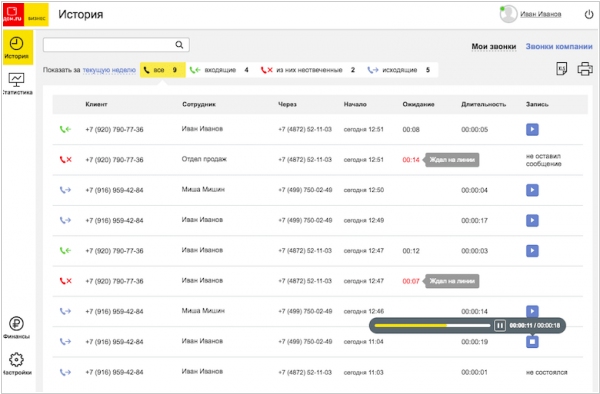Sort by Начало column header
Image resolution: width=600 pixels, height=394 pixels.
(x=355, y=104)
